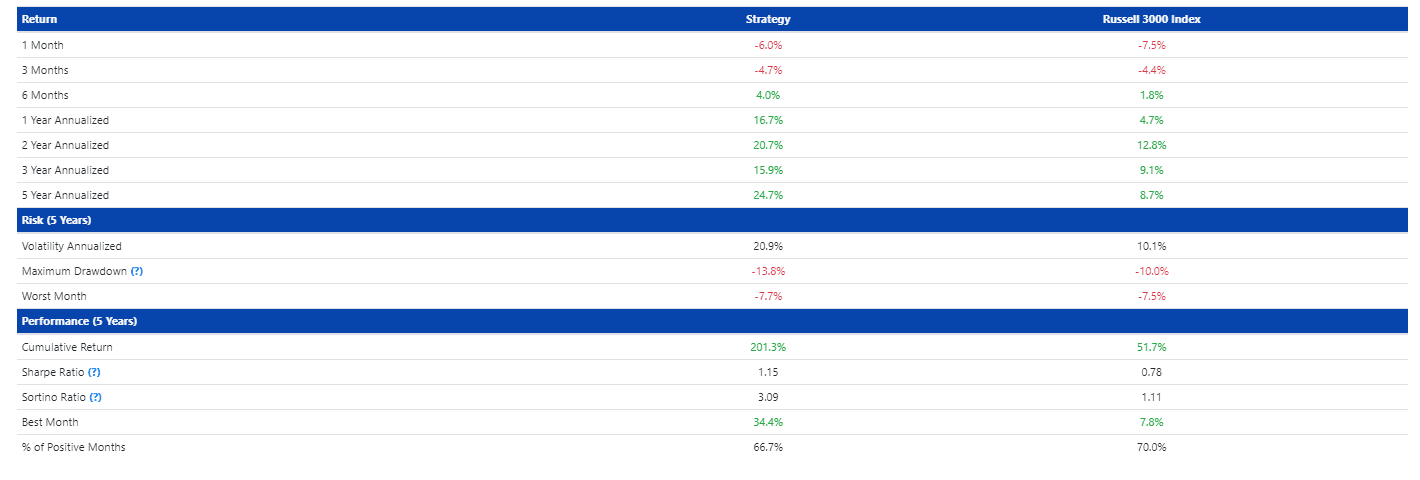
Task: Click the Strategy Best Month value 34.4%
Action: click(768, 422)
